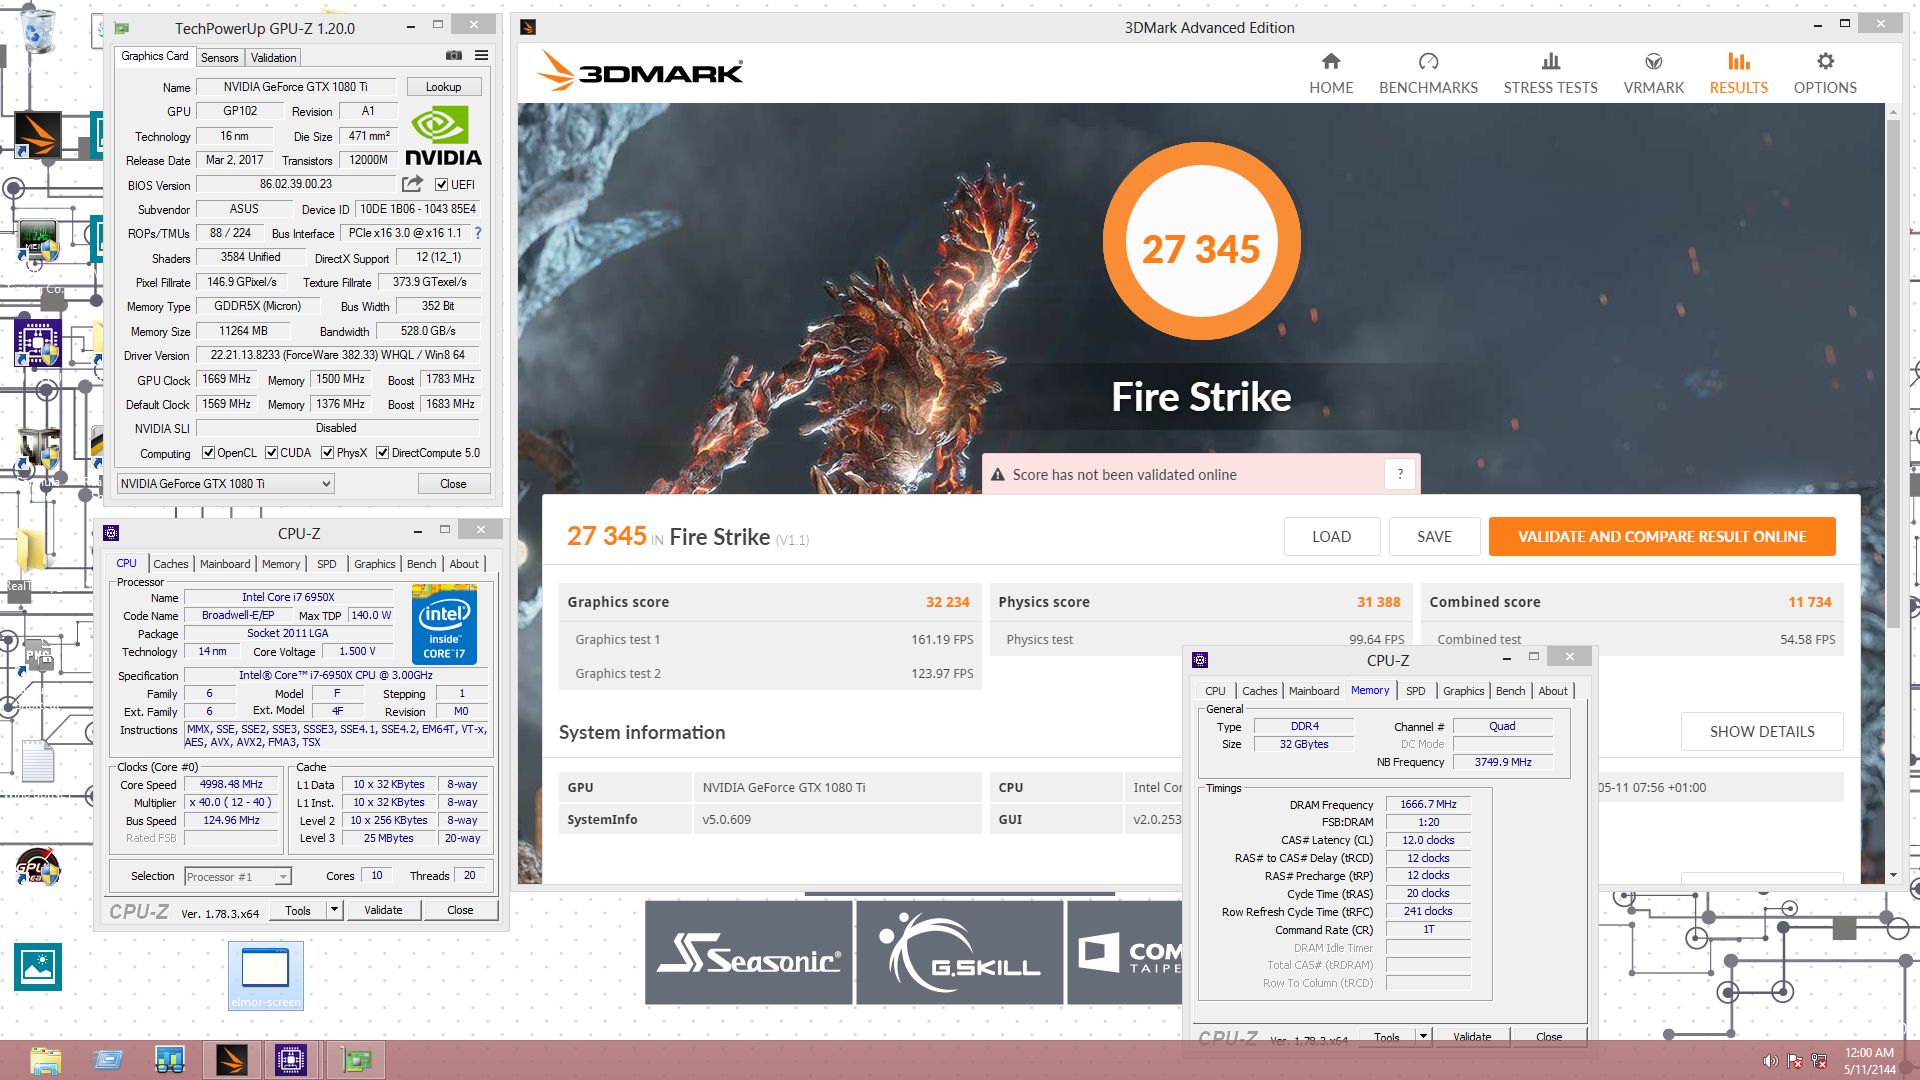The width and height of the screenshot is (1920, 1080).
Task: Open 3DMark Options gear
Action: pos(1825,74)
